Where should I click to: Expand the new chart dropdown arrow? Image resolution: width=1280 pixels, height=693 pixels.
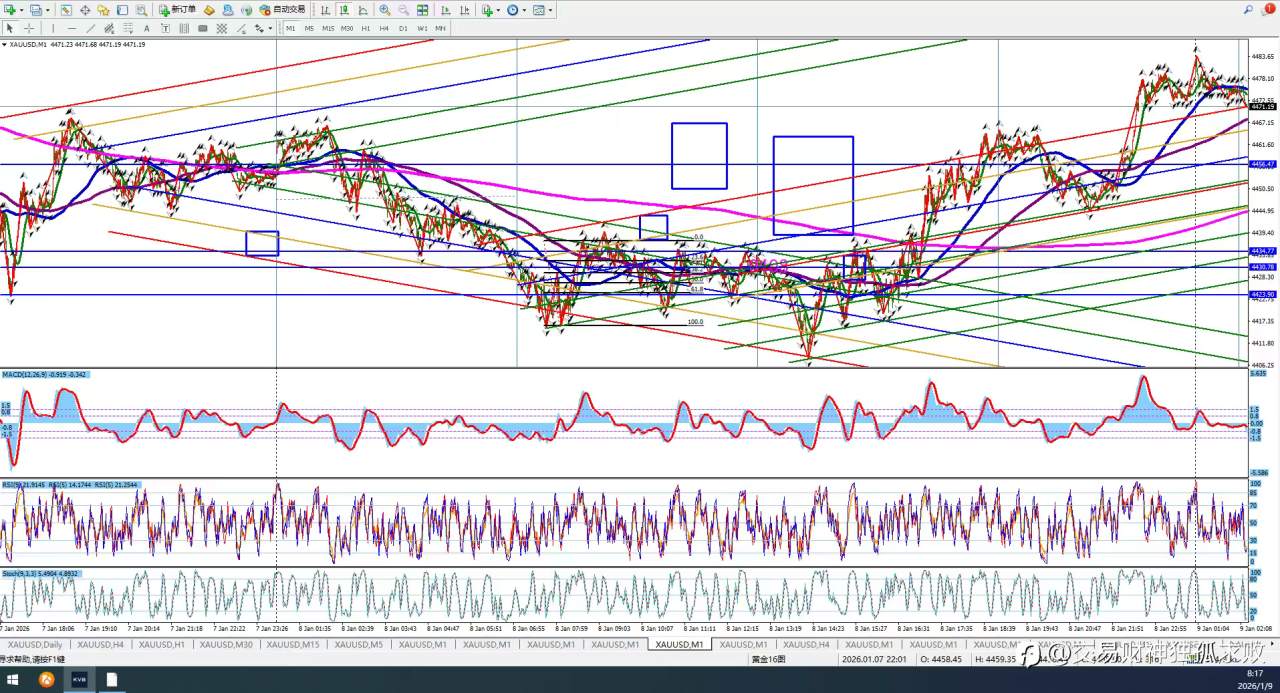(x=22, y=10)
